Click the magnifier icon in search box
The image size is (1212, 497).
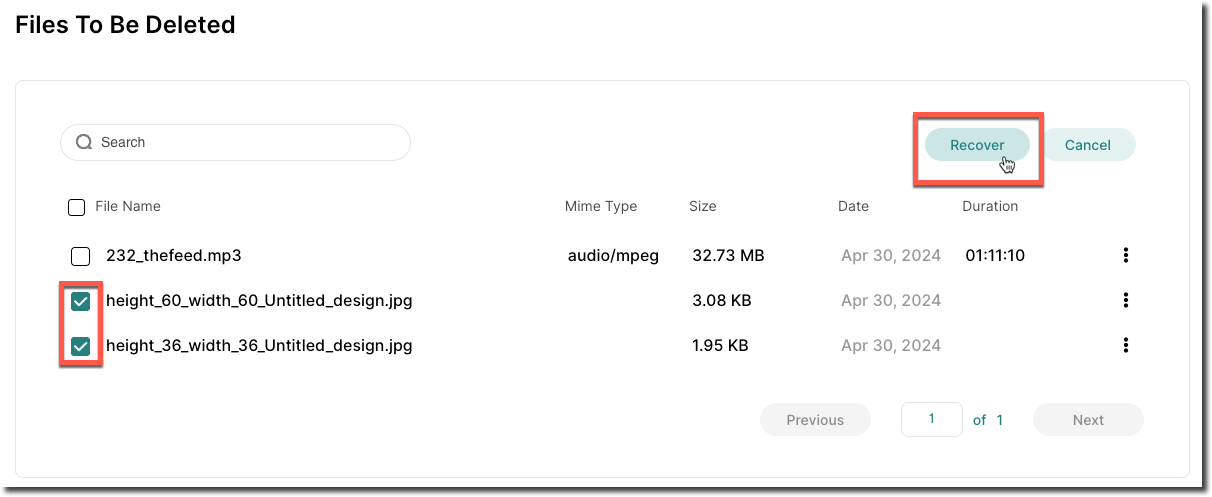(x=84, y=142)
